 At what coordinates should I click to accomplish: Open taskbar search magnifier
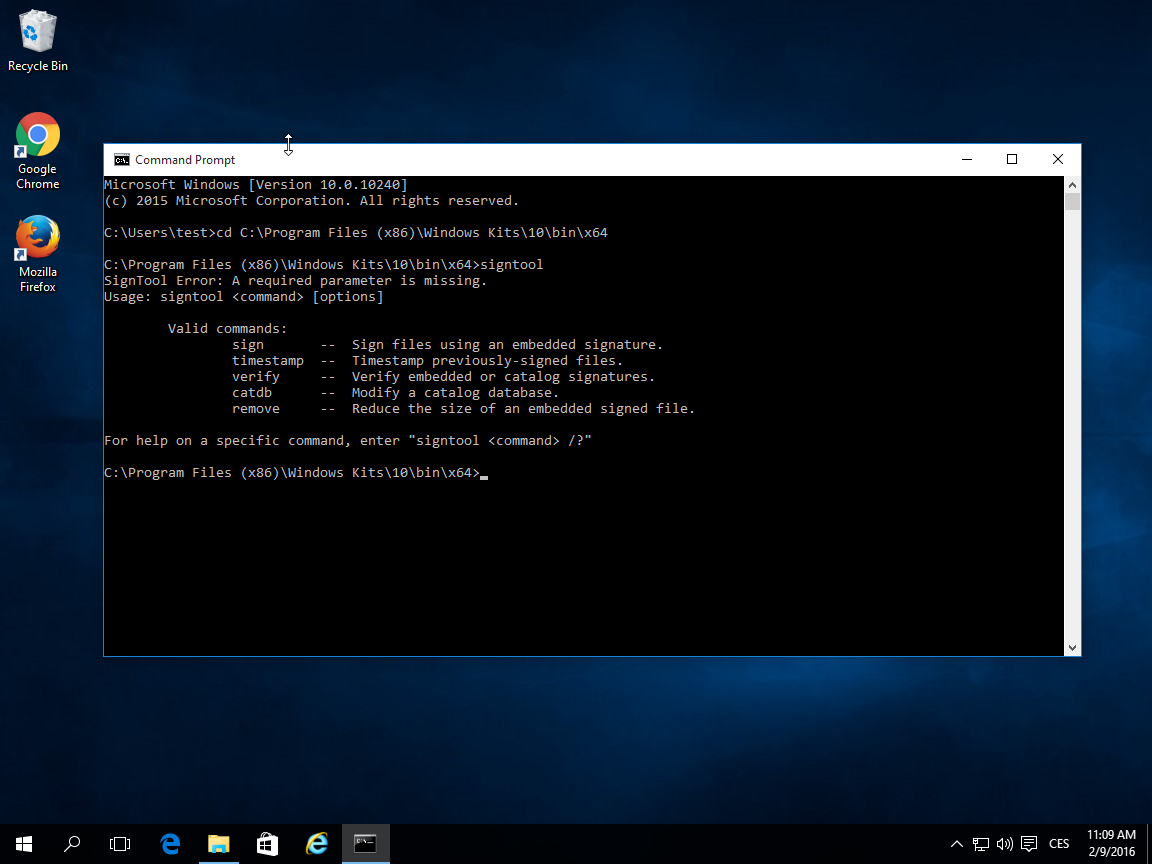[x=72, y=844]
